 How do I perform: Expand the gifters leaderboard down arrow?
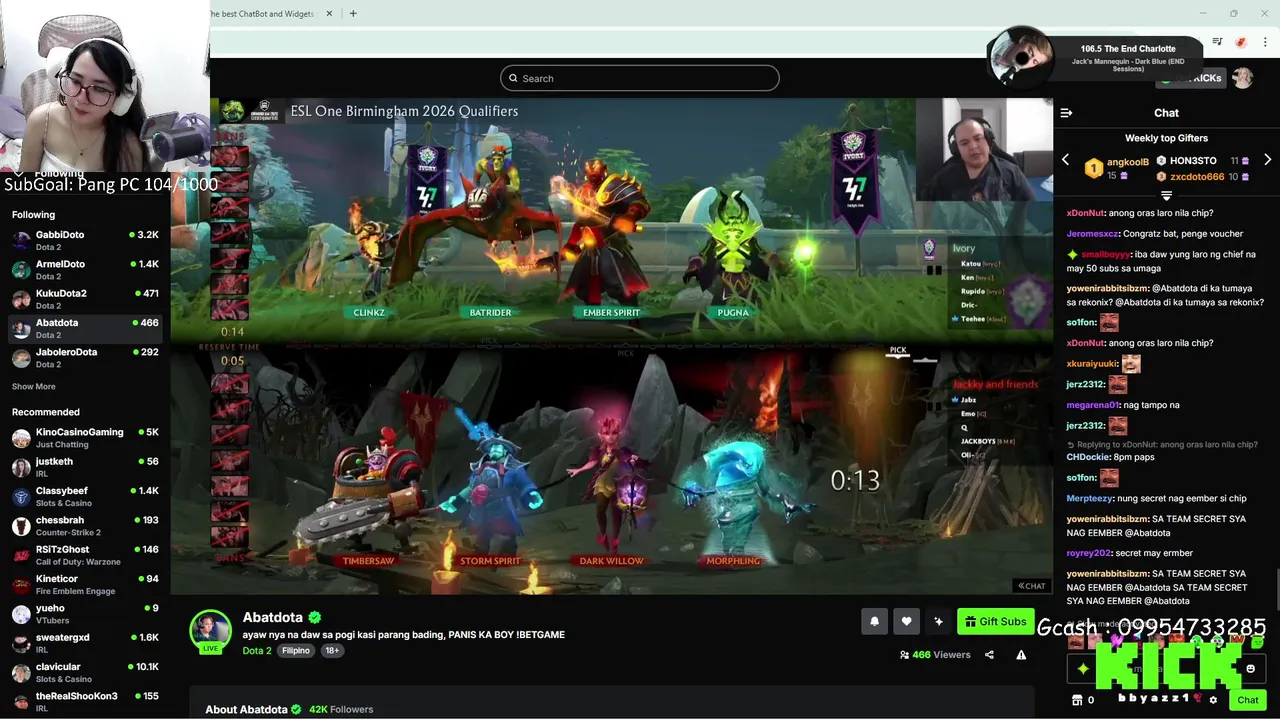[x=1166, y=195]
